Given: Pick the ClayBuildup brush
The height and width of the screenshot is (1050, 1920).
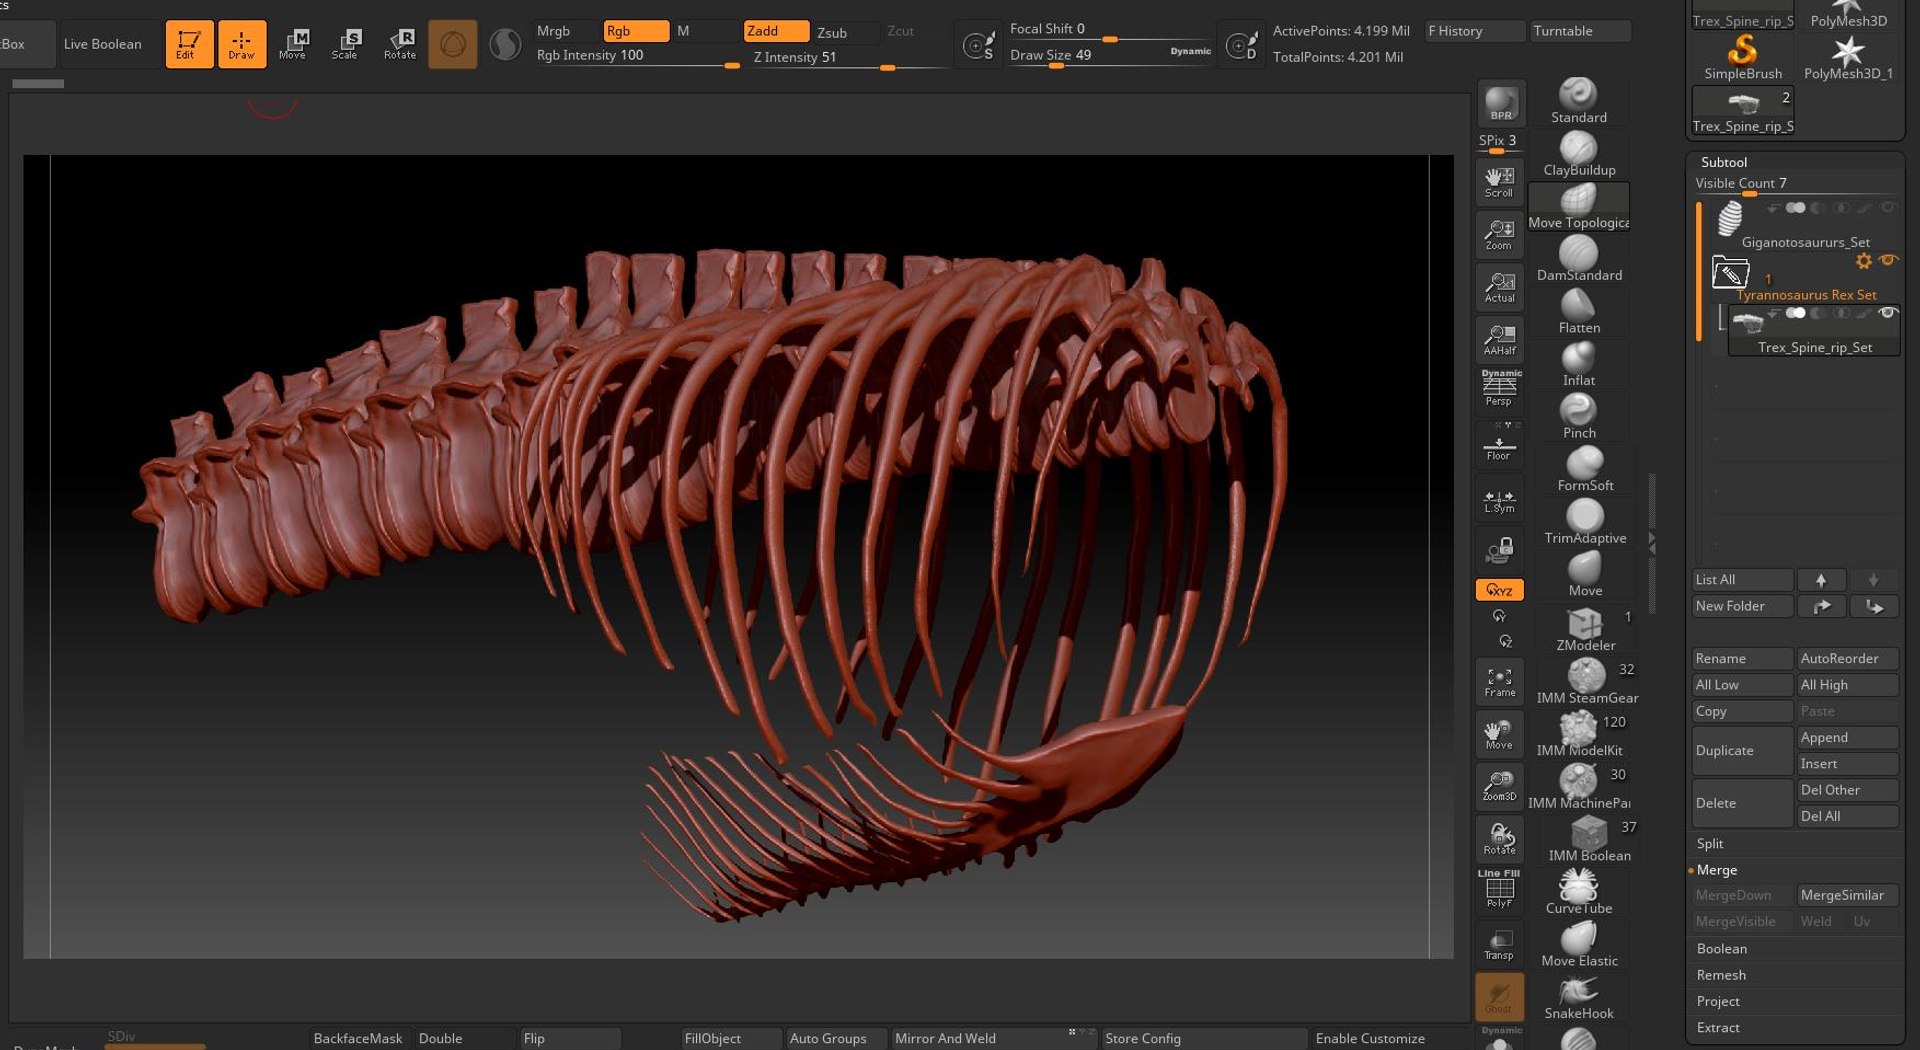Looking at the screenshot, I should (x=1578, y=154).
